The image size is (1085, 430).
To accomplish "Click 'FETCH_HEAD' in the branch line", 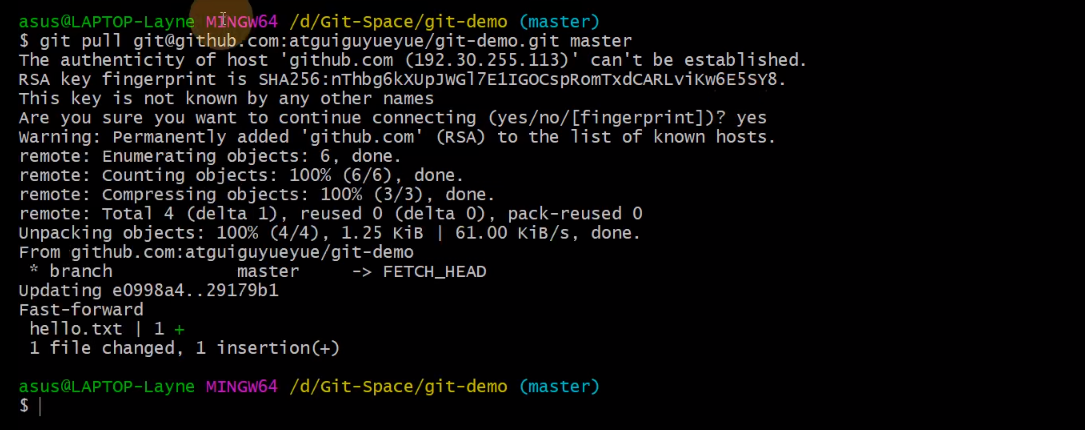I will pyautogui.click(x=435, y=271).
